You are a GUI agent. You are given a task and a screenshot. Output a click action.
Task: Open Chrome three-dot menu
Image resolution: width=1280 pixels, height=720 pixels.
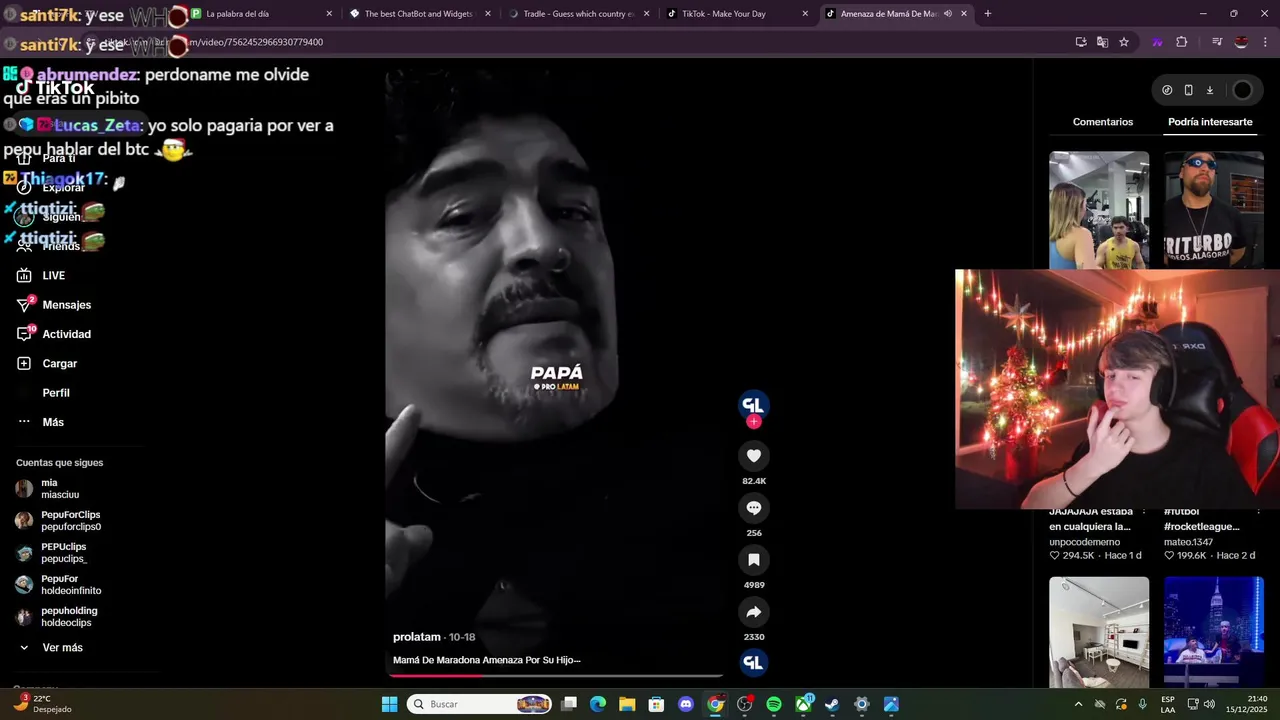click(x=1266, y=42)
